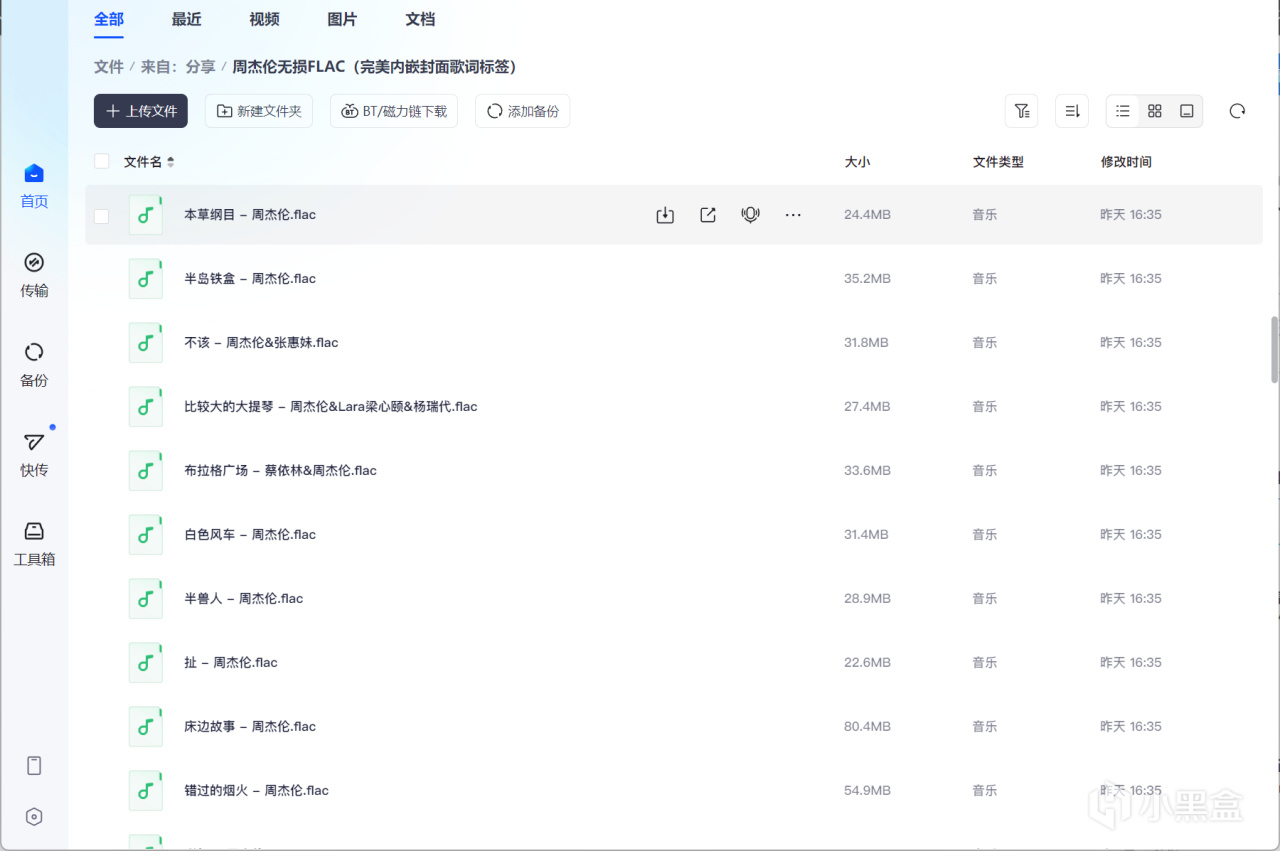
Task: Click 昨天 16:35 in the 白色风车 row
Action: 1131,535
